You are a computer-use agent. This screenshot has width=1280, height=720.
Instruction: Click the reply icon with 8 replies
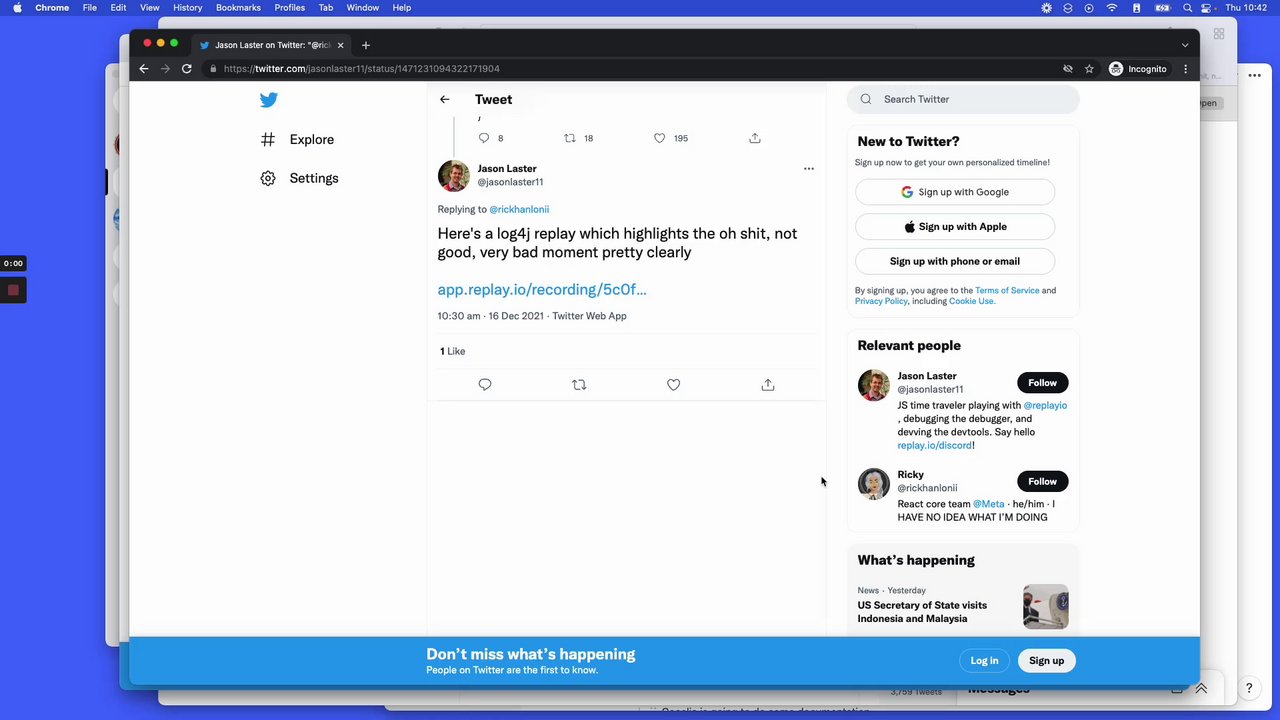tap(484, 138)
